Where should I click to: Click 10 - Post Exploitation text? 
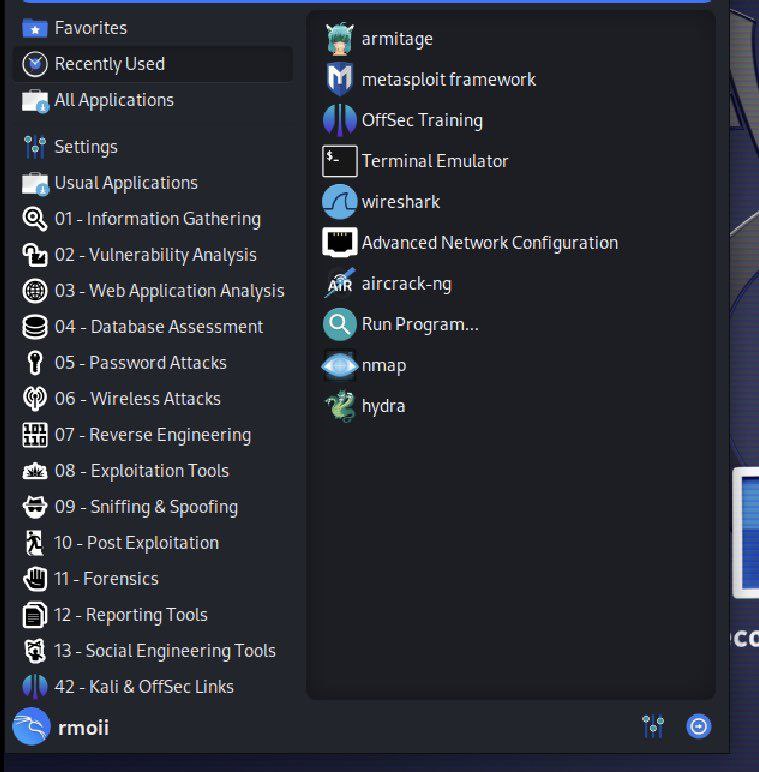[x=136, y=543]
